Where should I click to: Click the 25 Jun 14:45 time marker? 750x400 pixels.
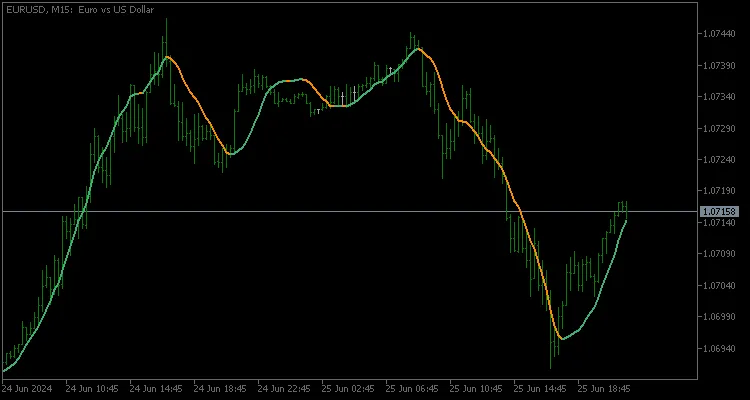[540, 388]
